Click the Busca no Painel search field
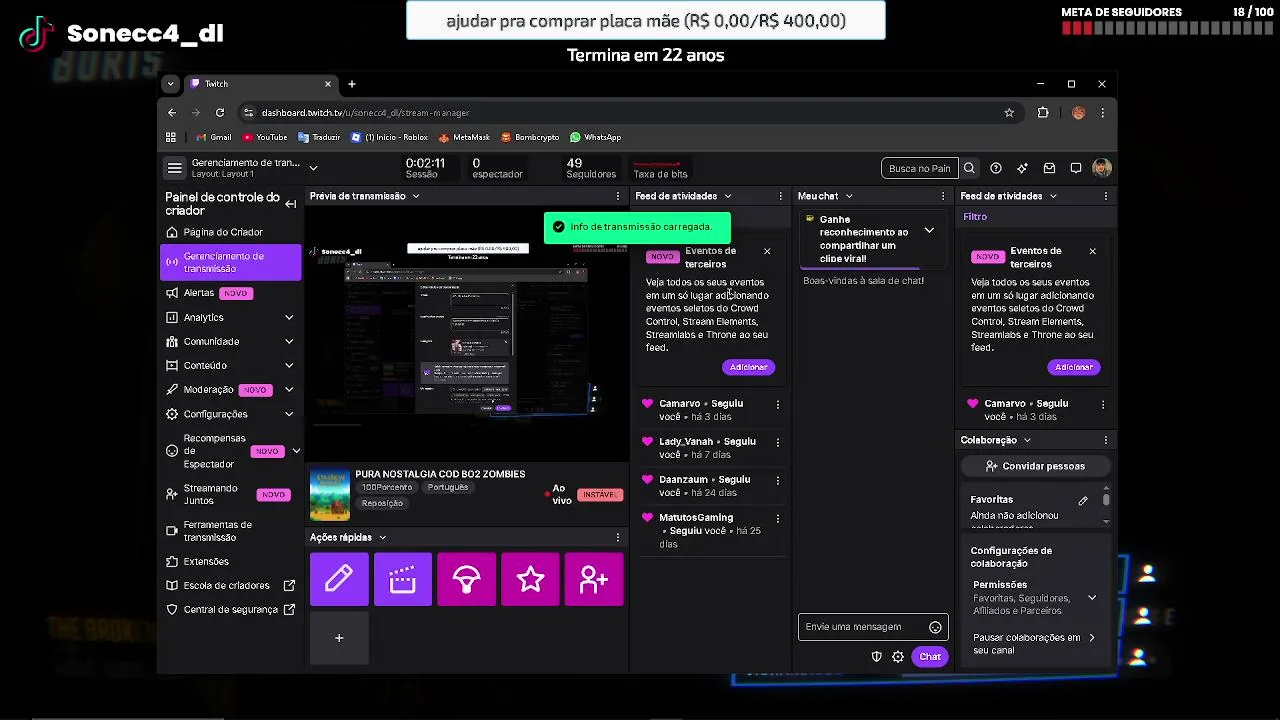 pos(919,168)
